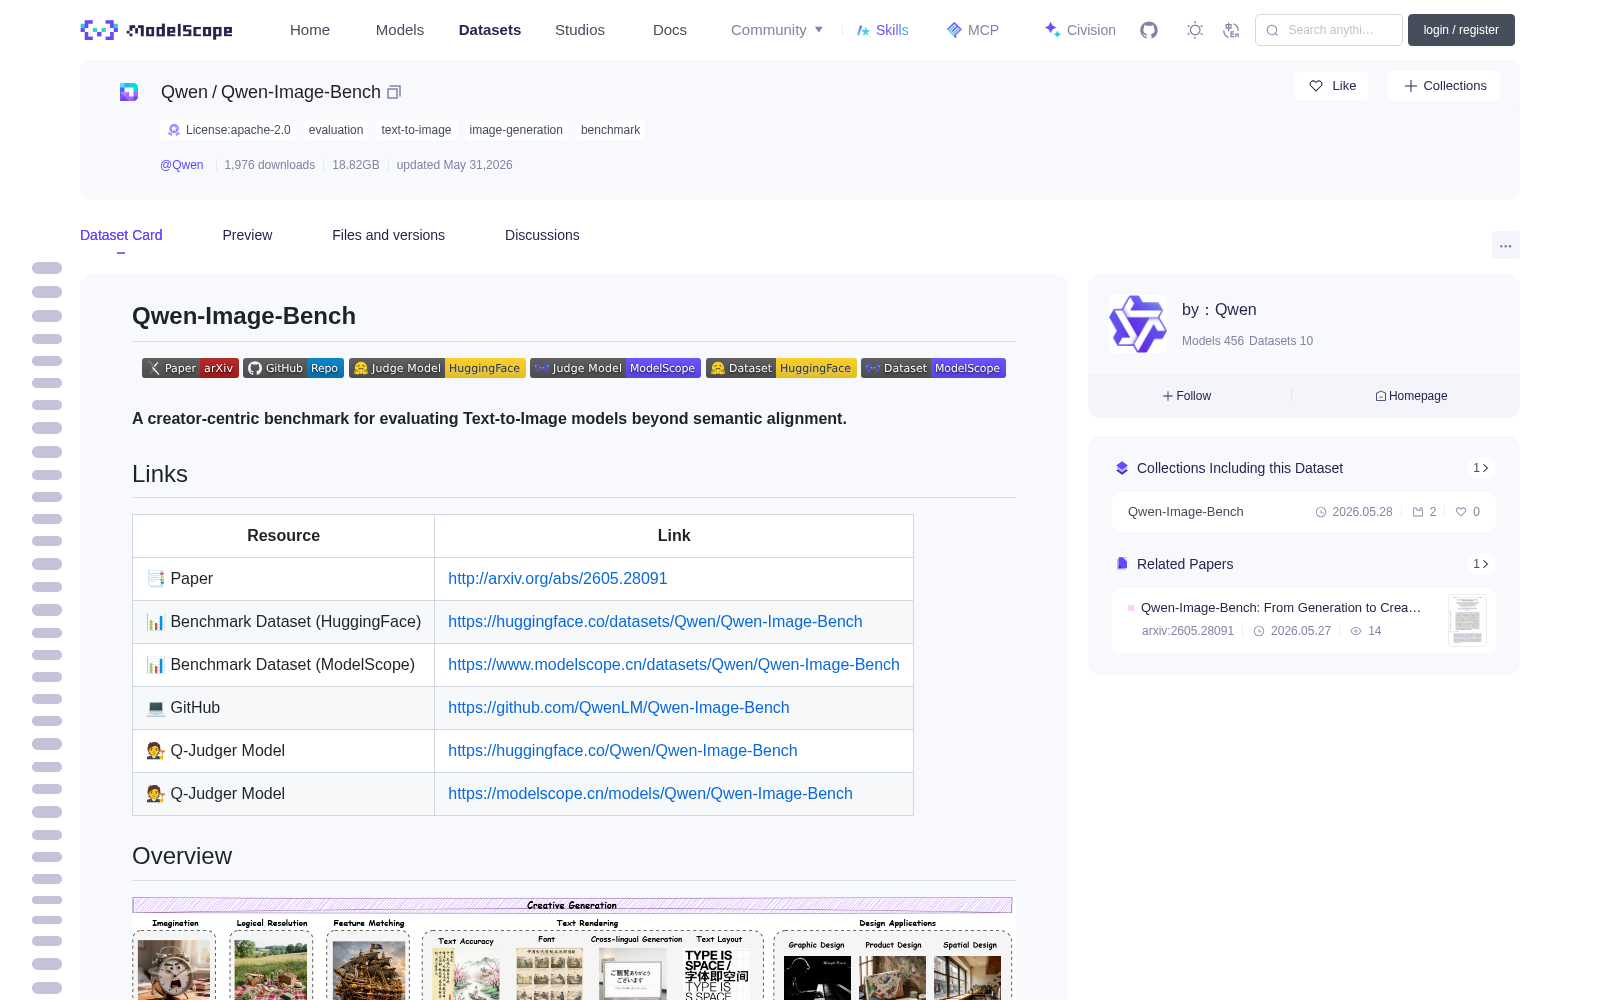
Task: Click the License:apache-2.0 tag
Action: click(229, 130)
